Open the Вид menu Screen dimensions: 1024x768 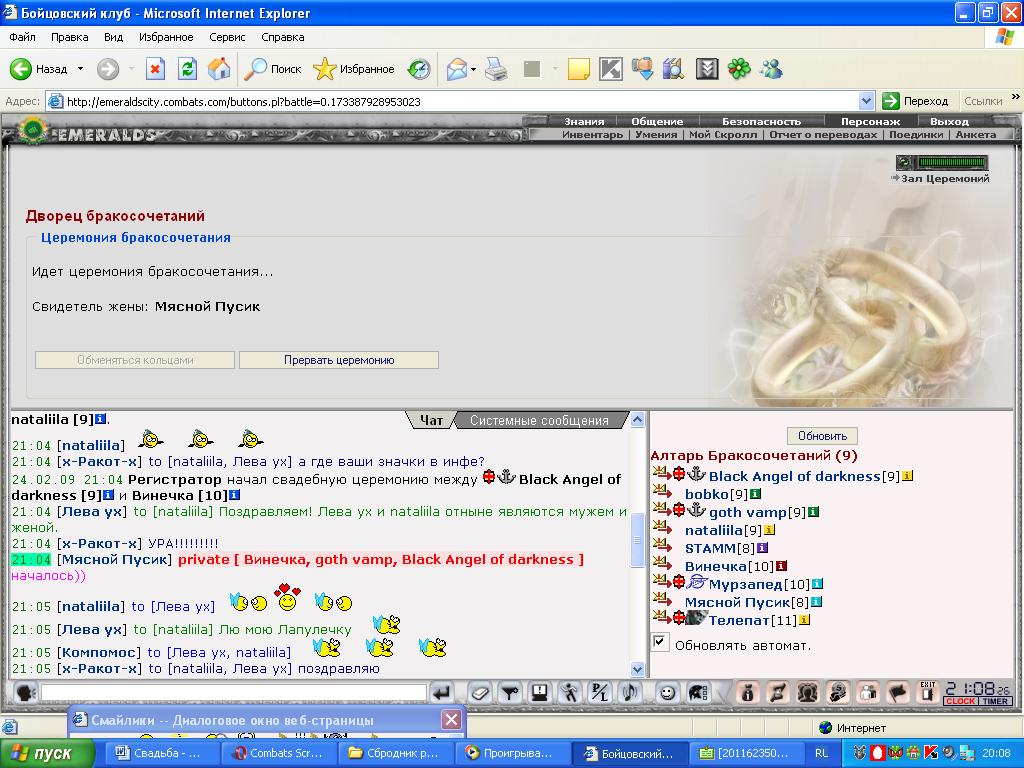click(x=113, y=37)
